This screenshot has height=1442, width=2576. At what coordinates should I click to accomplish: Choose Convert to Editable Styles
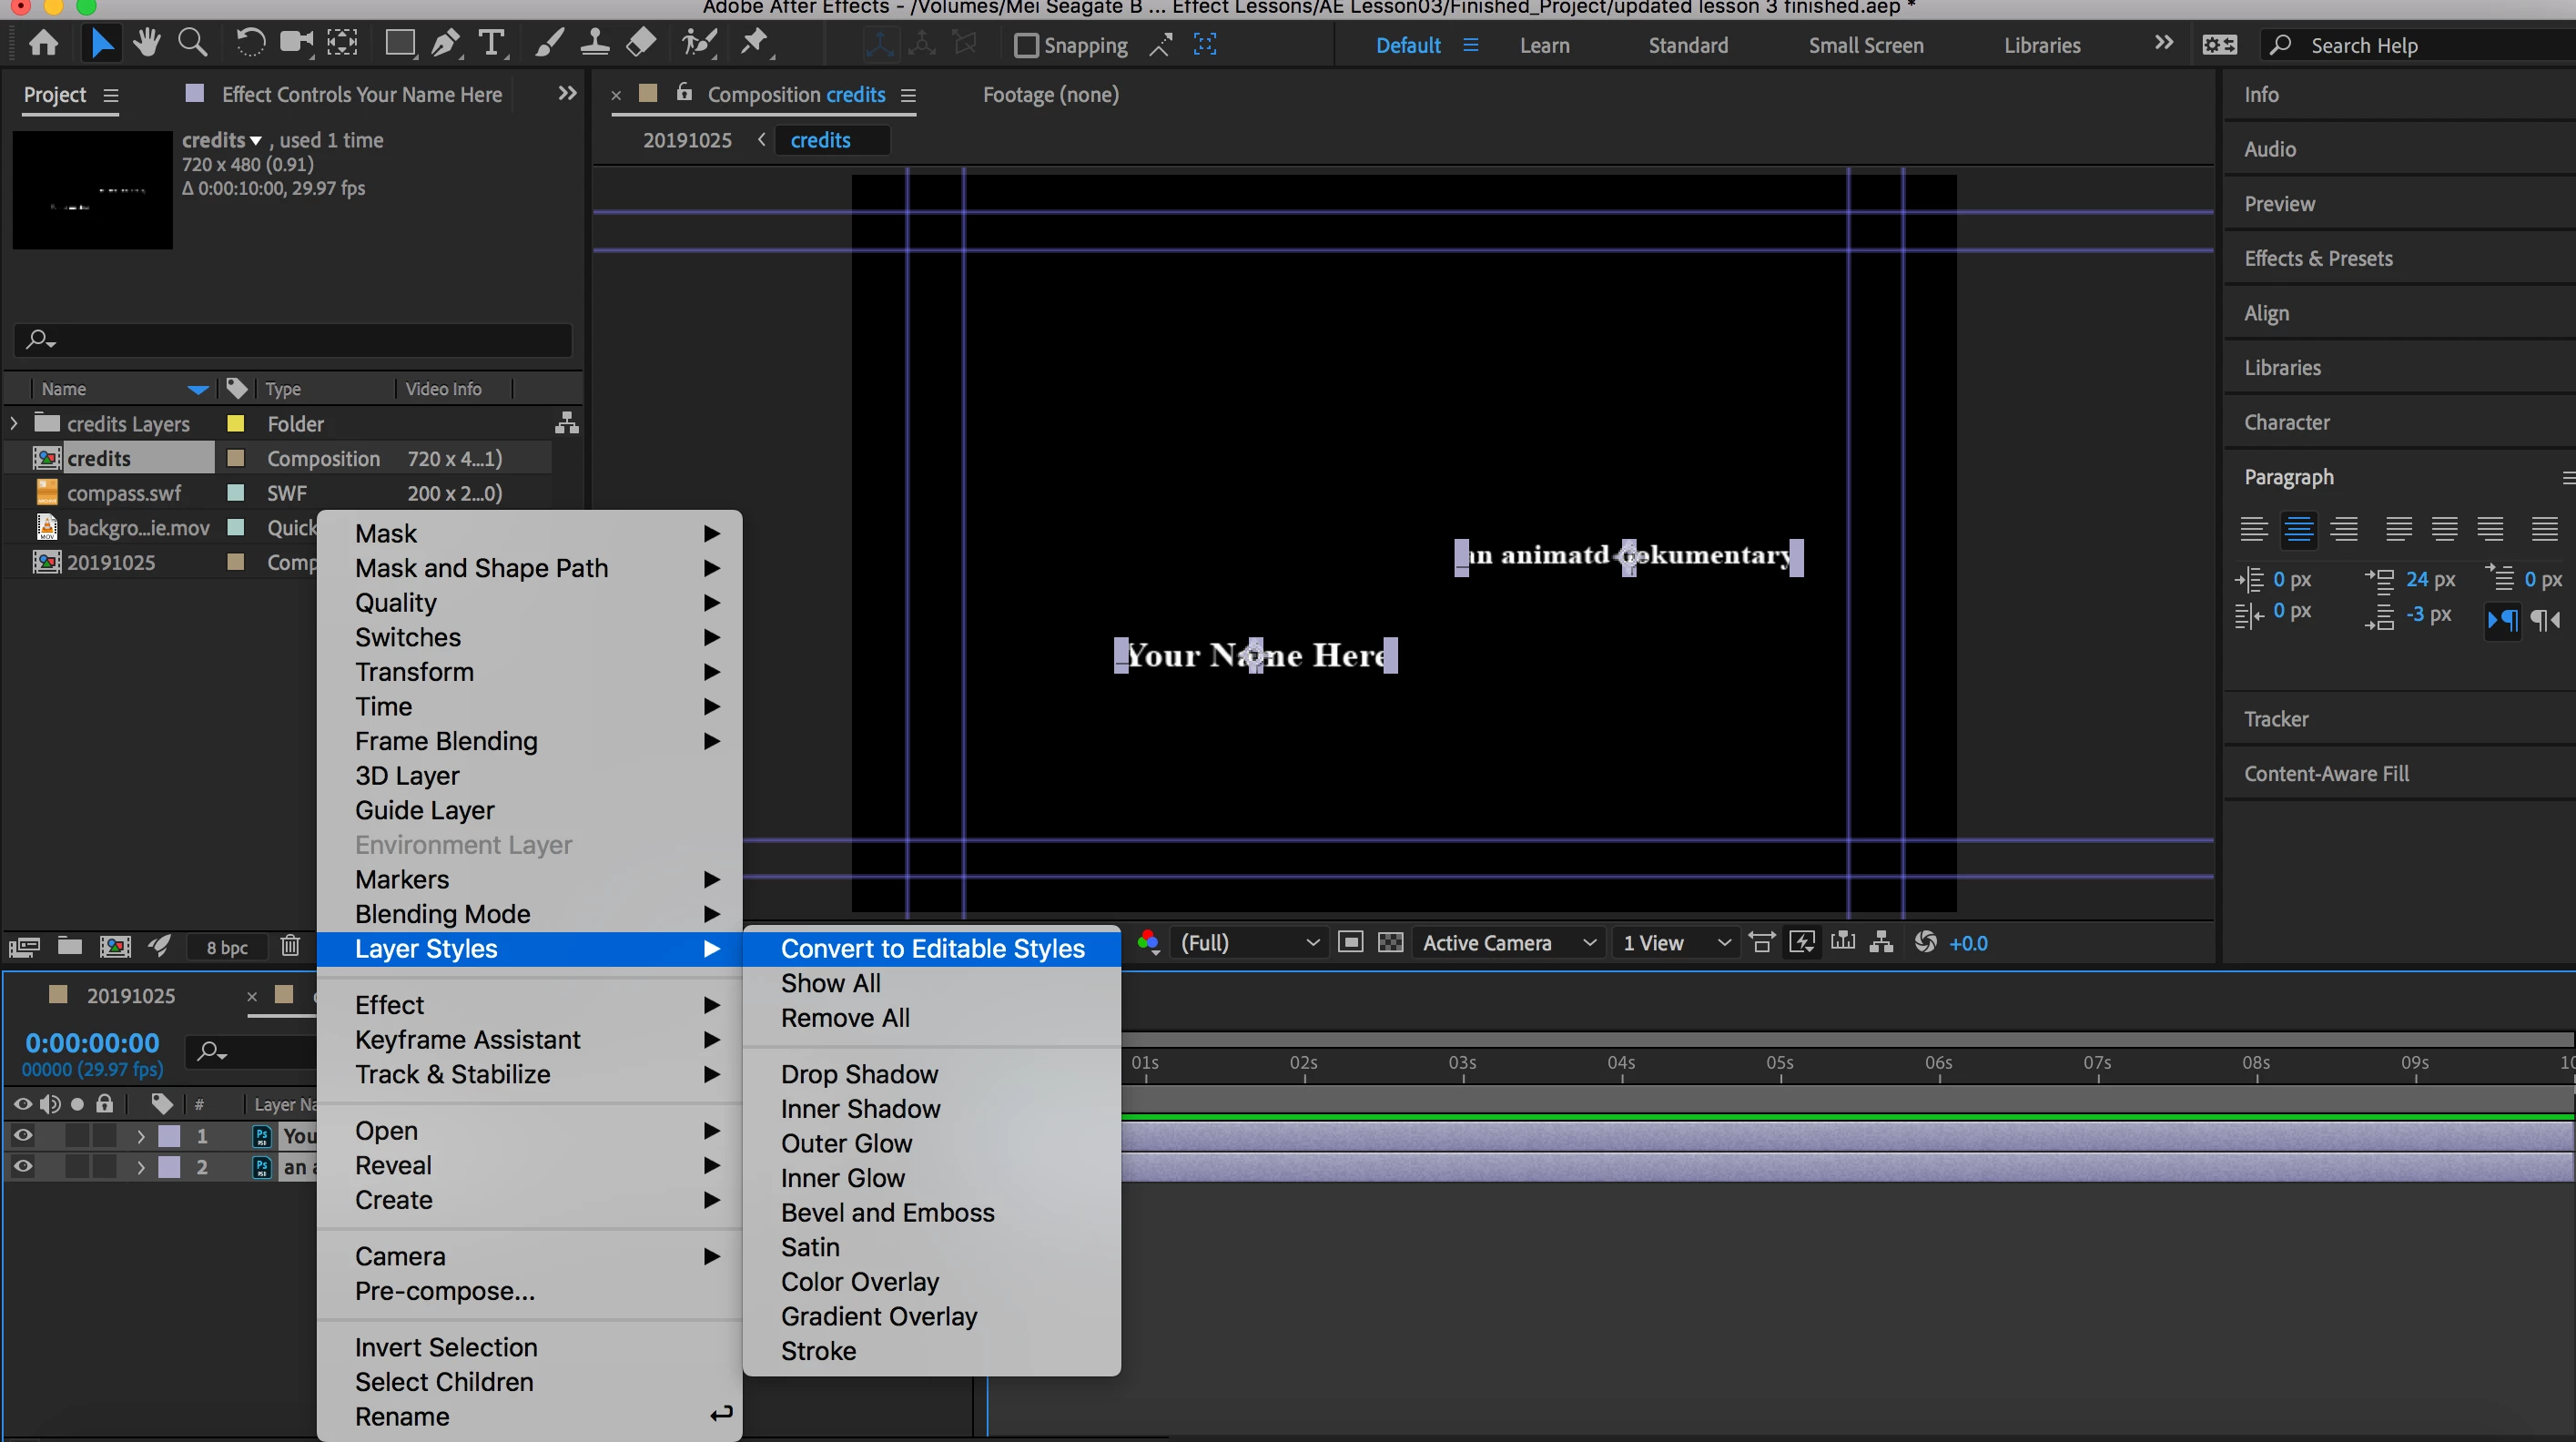932,948
